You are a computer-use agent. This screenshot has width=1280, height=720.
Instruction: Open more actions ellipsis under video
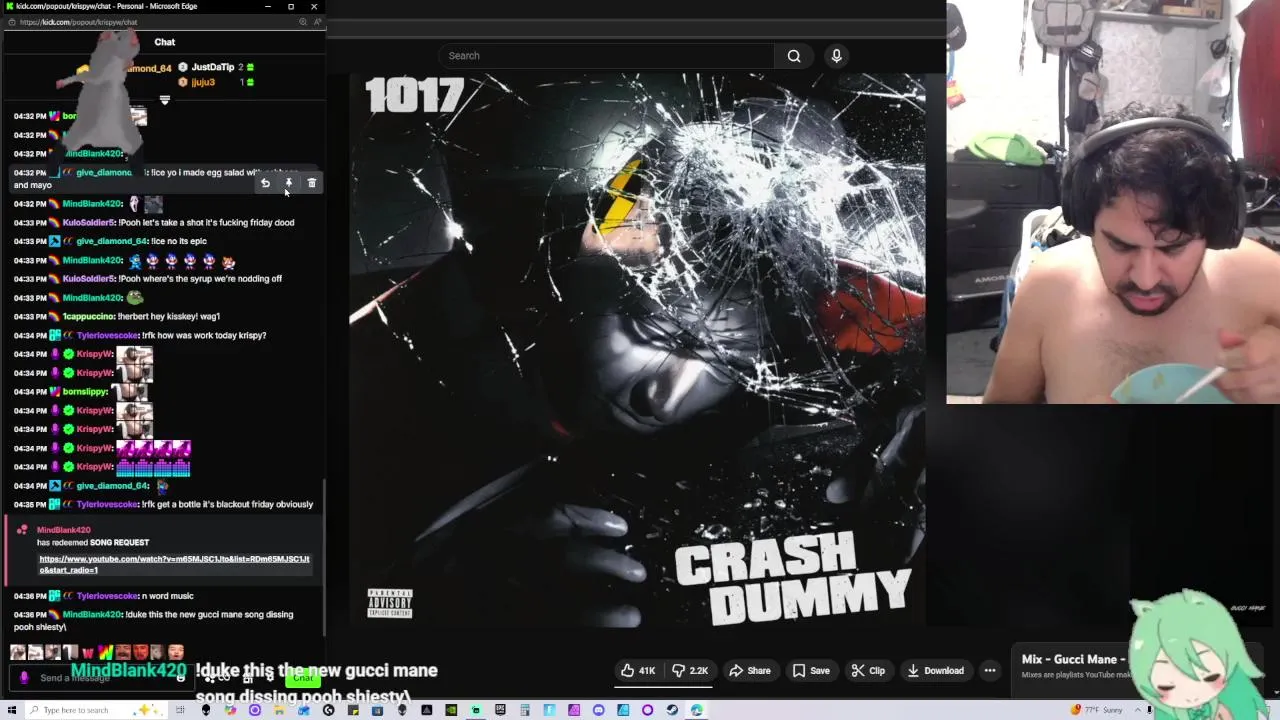point(990,671)
